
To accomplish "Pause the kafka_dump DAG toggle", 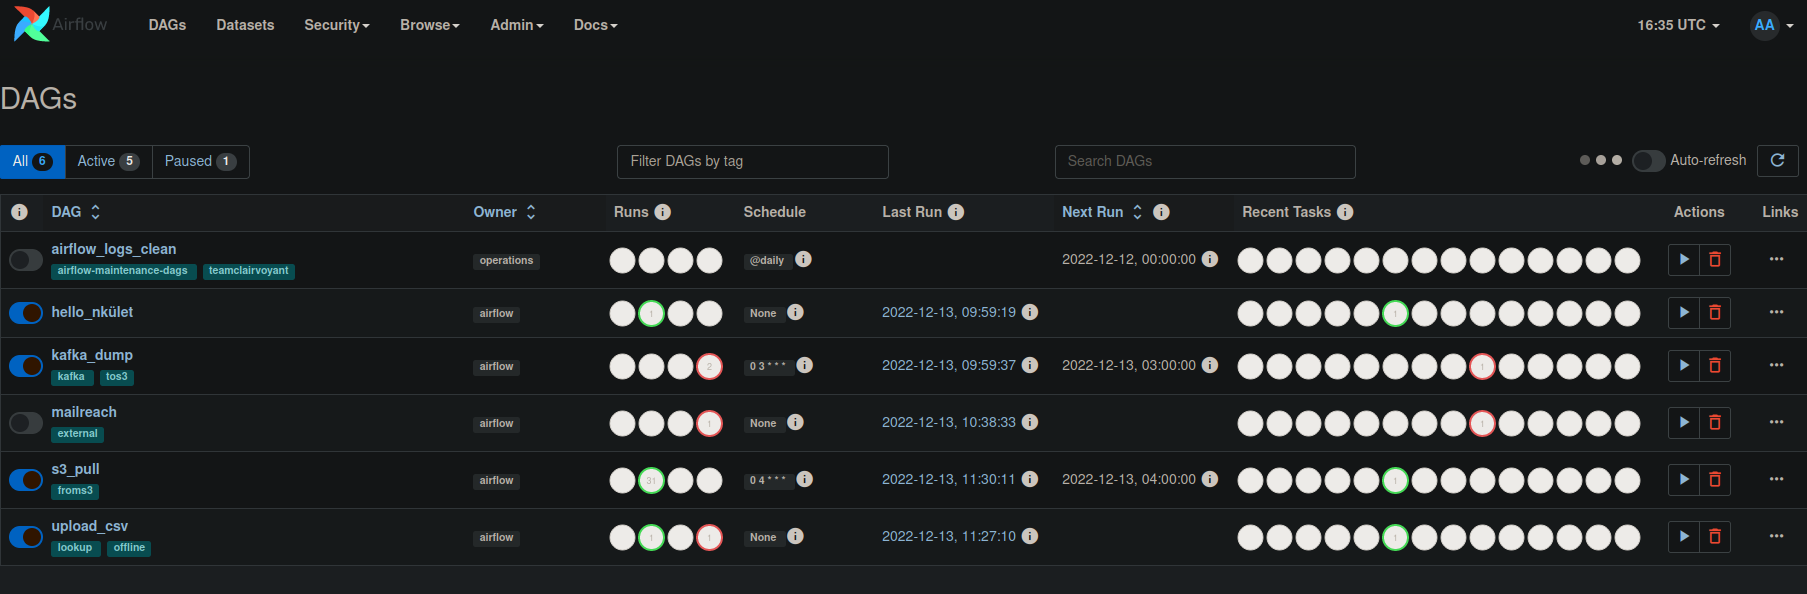I will pos(26,366).
